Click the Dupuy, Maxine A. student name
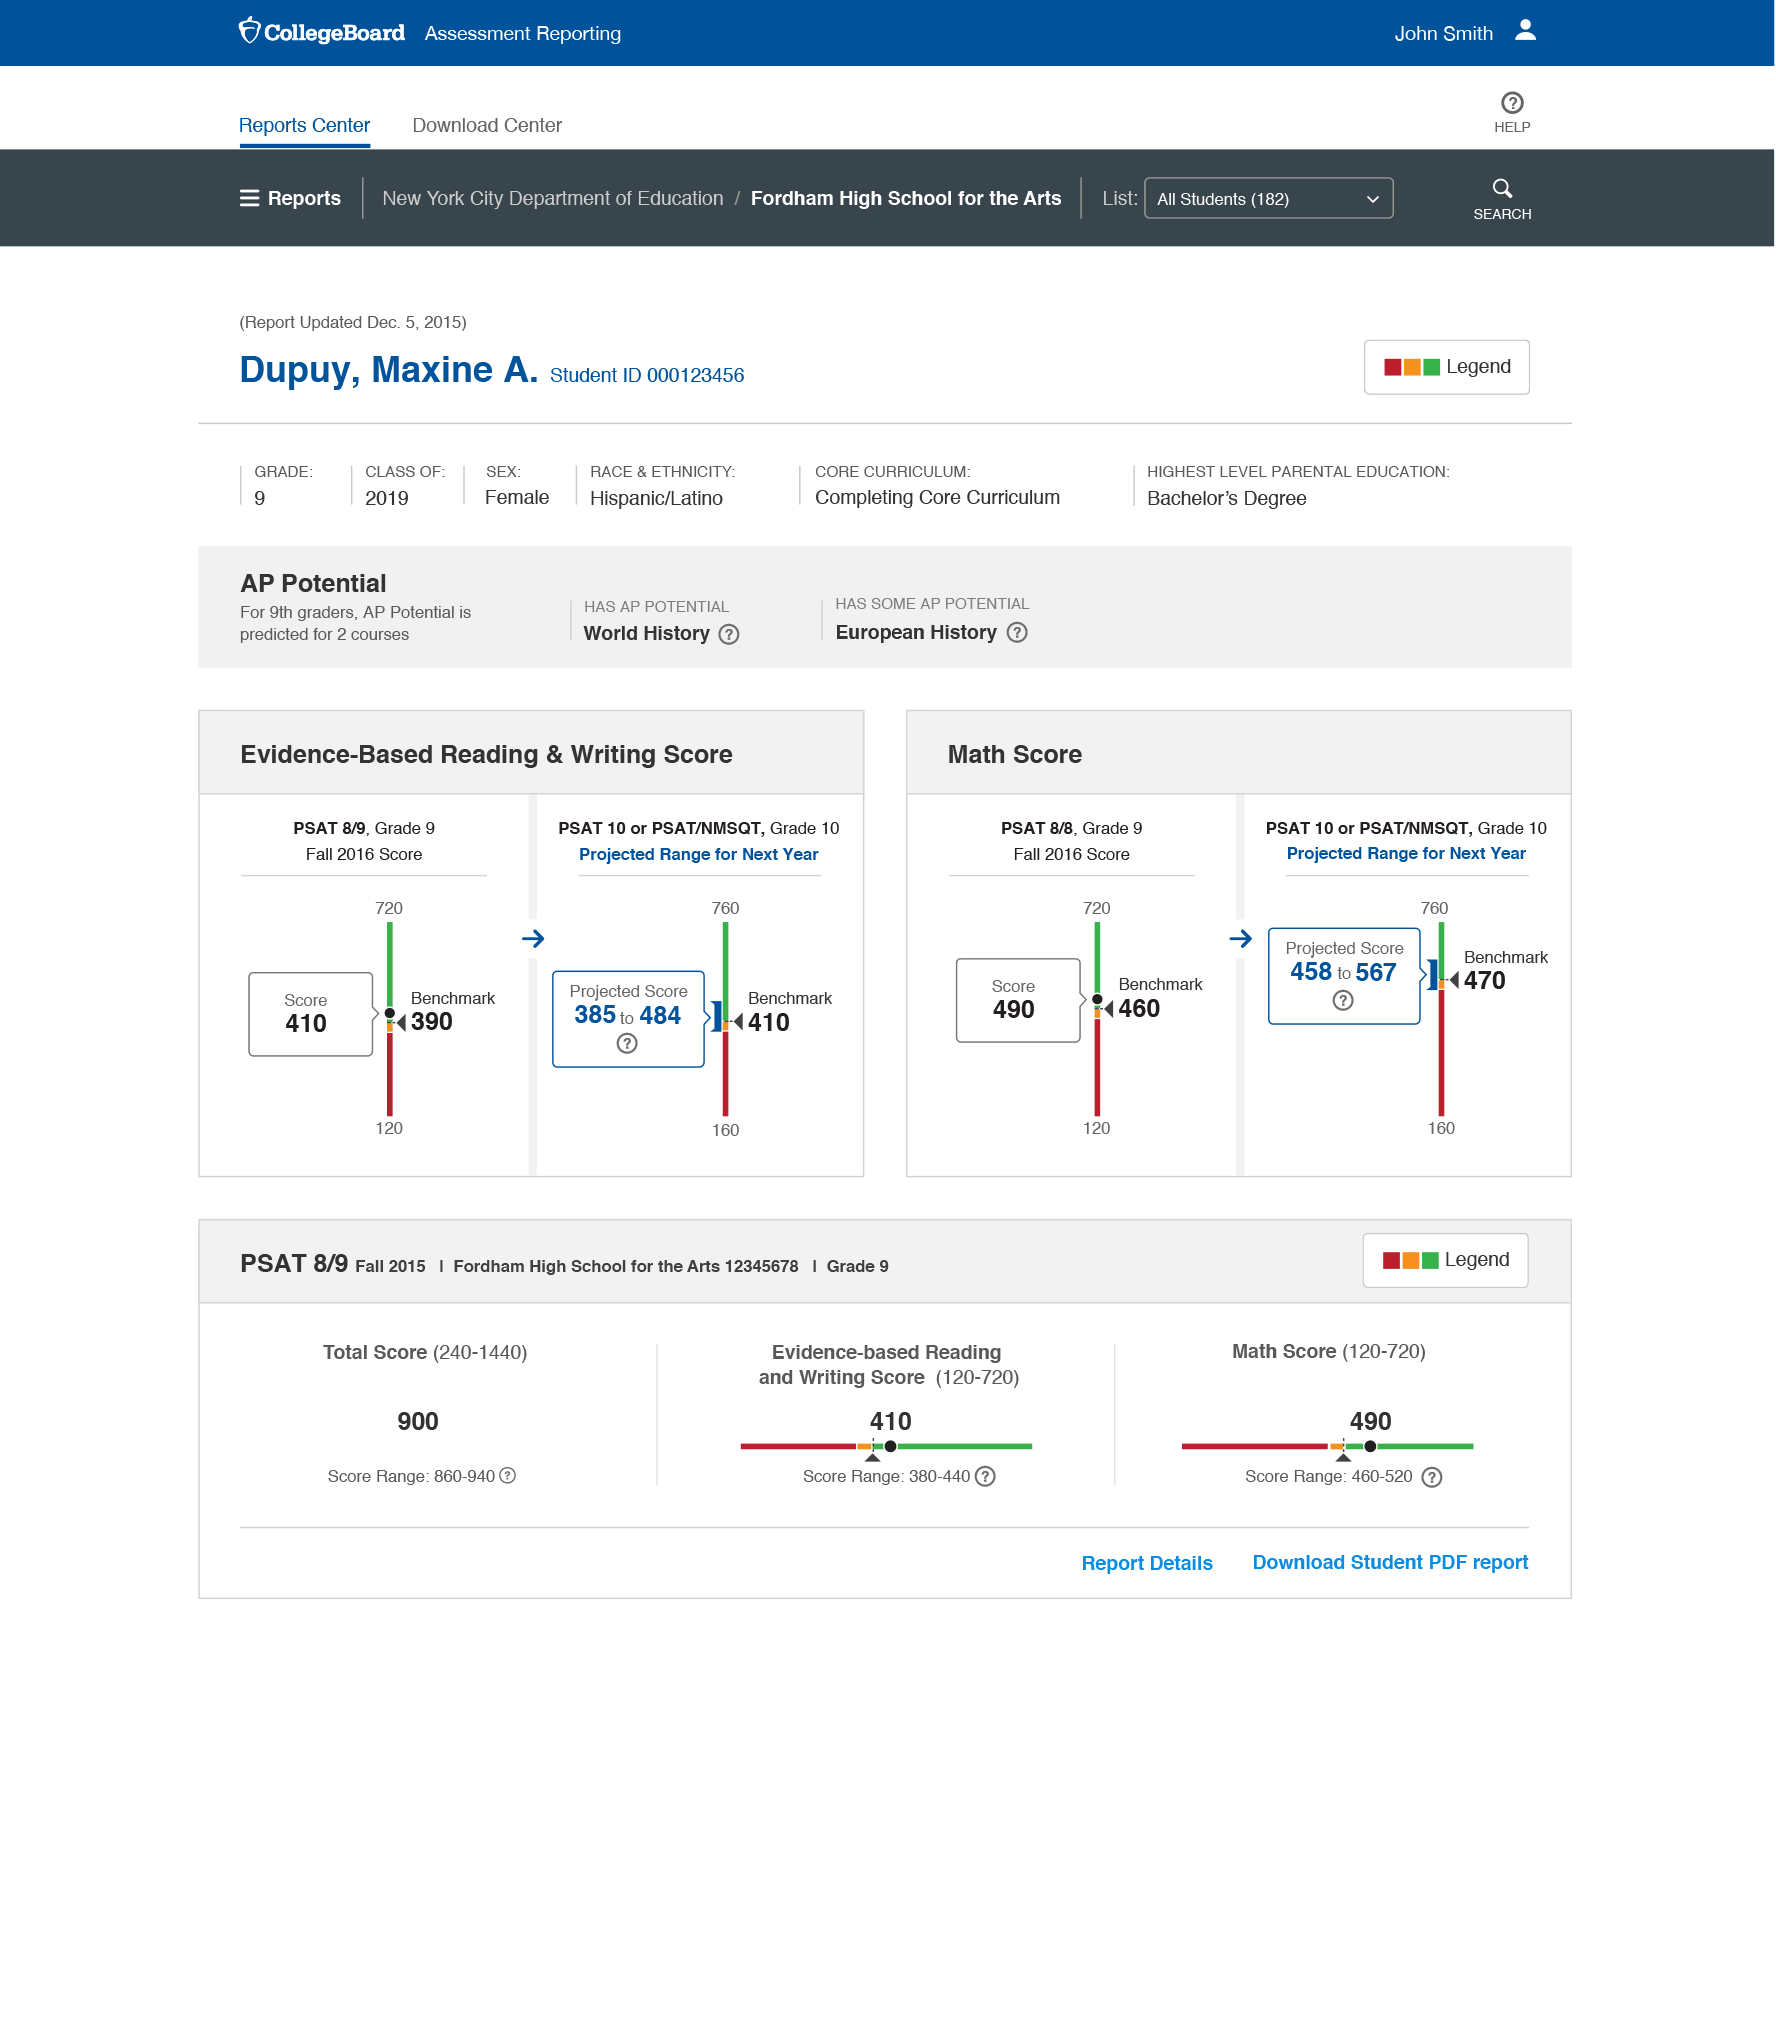The image size is (1776, 2020). (388, 369)
